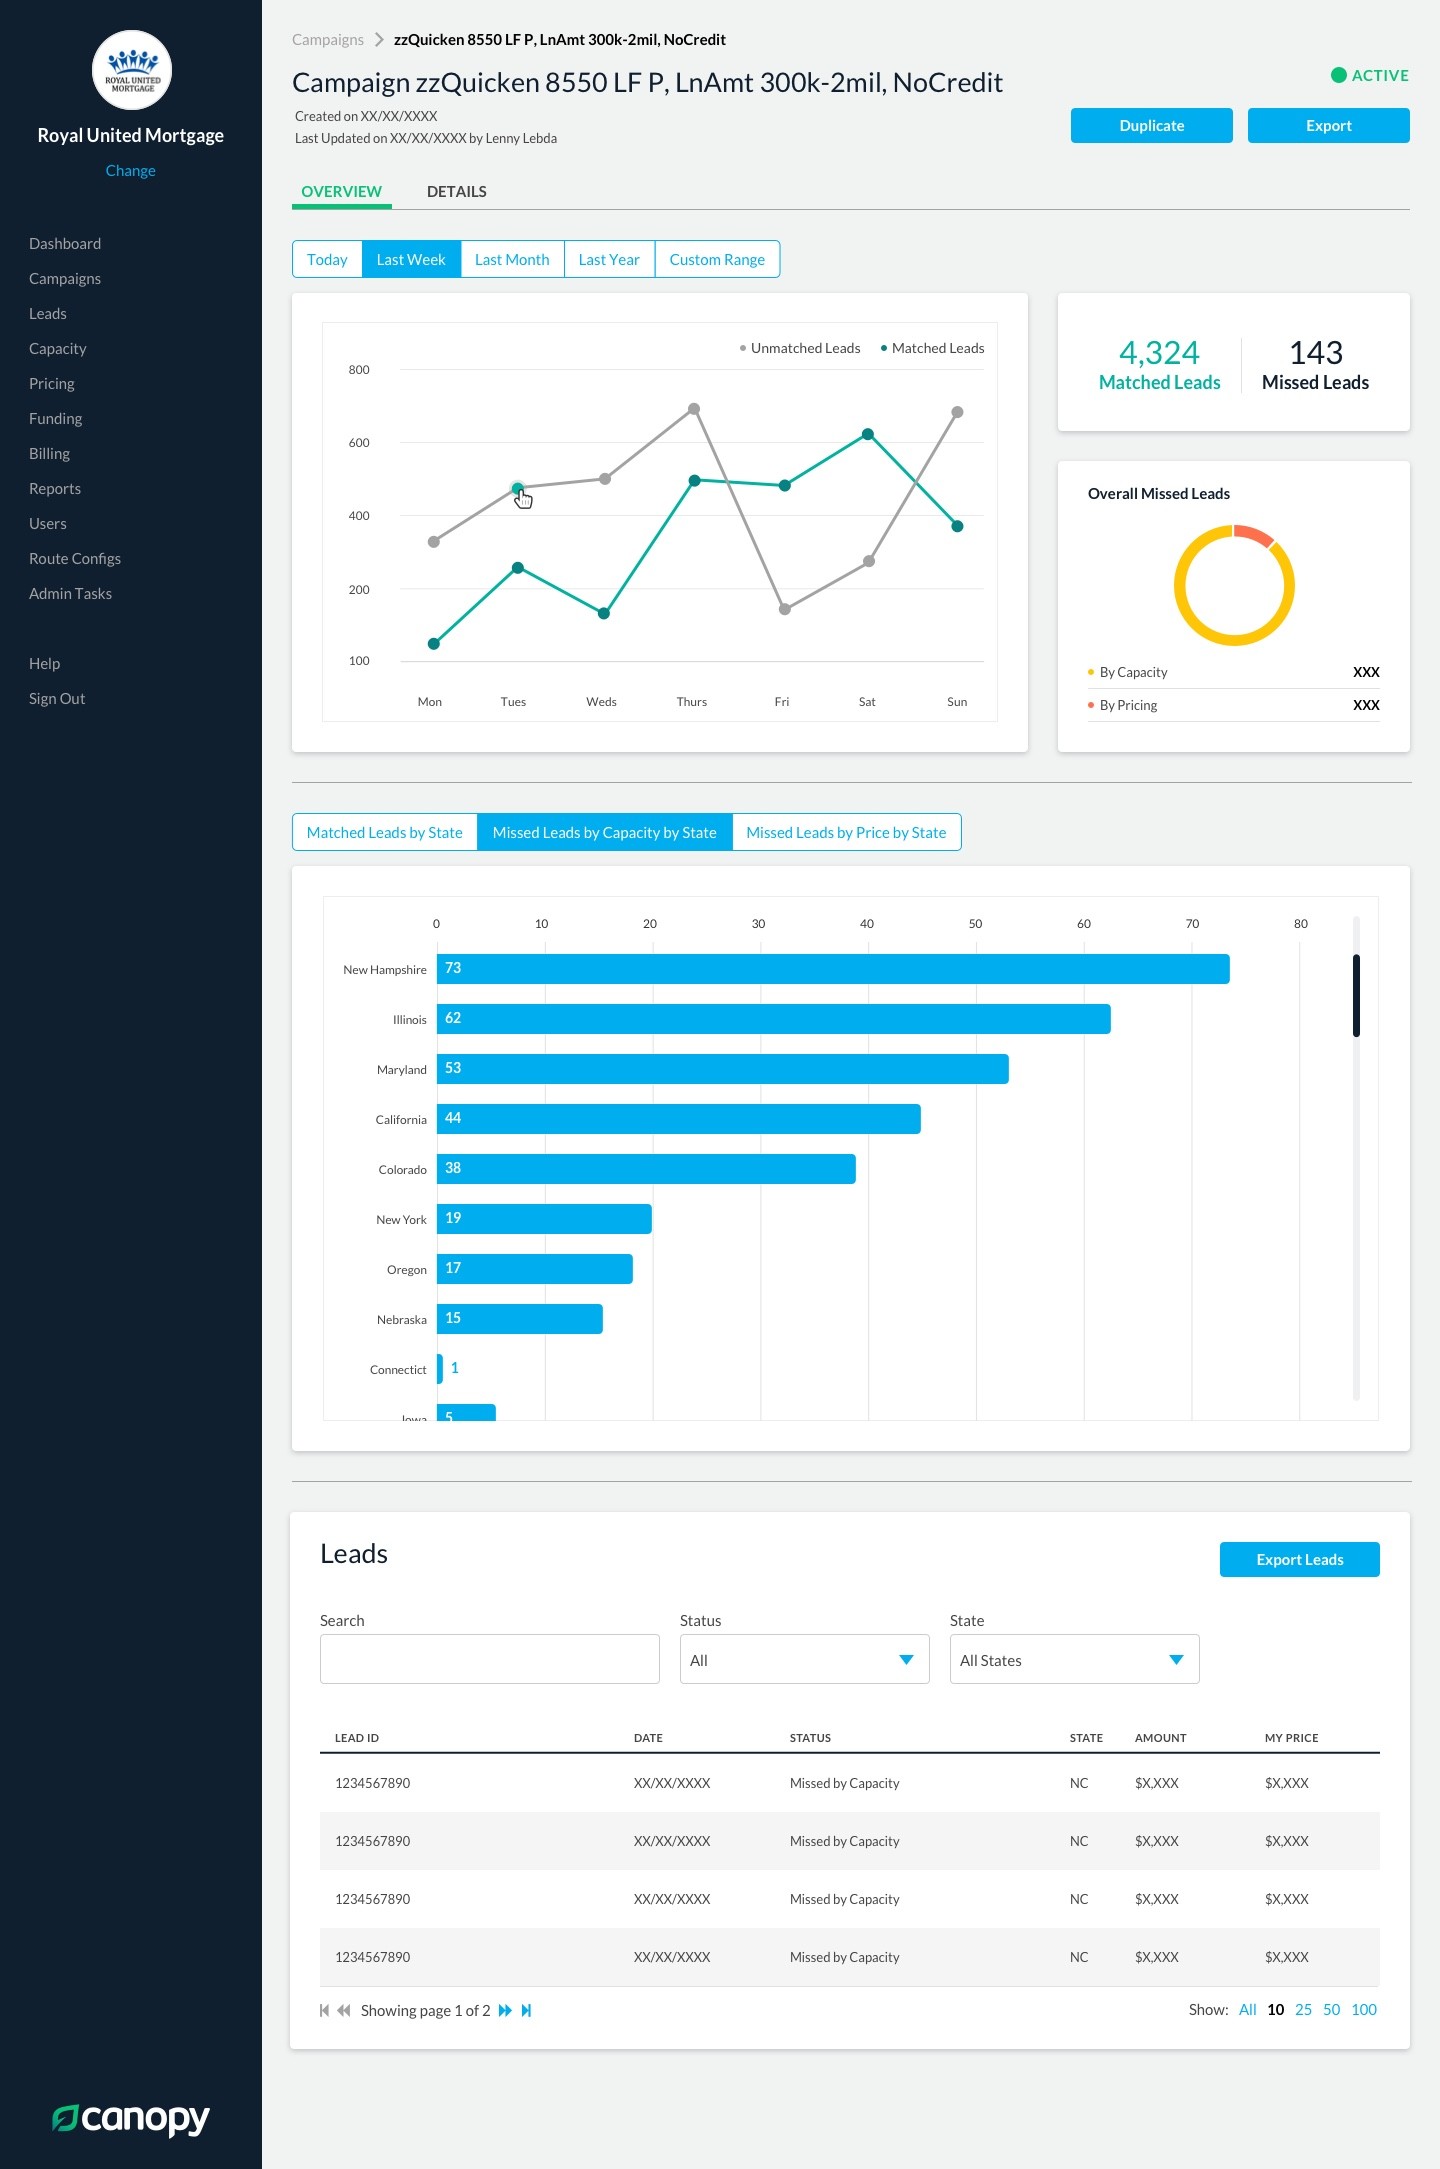Open Leads in the sidebar
The image size is (1440, 2169).
pyautogui.click(x=48, y=313)
